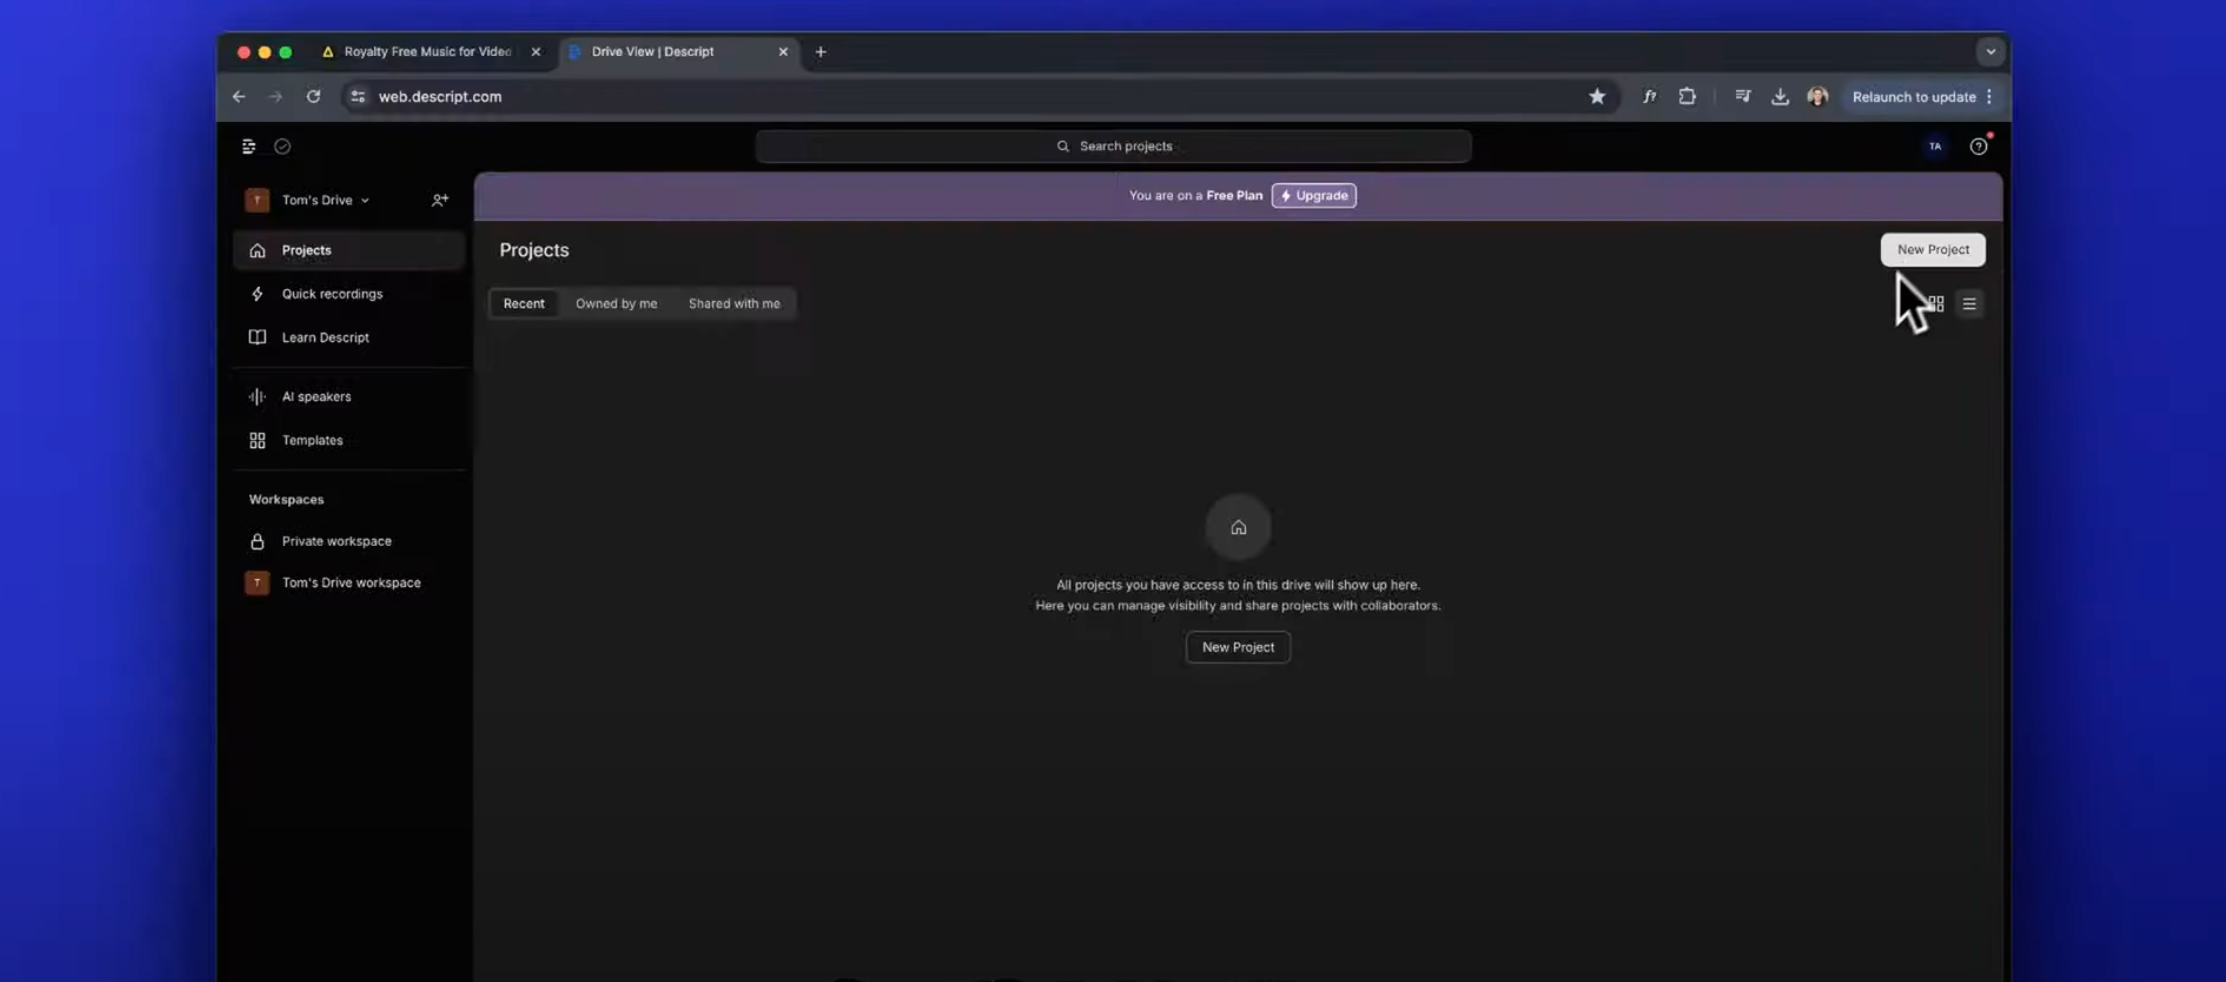The height and width of the screenshot is (982, 2226).
Task: Click the Search projects field
Action: pos(1113,146)
